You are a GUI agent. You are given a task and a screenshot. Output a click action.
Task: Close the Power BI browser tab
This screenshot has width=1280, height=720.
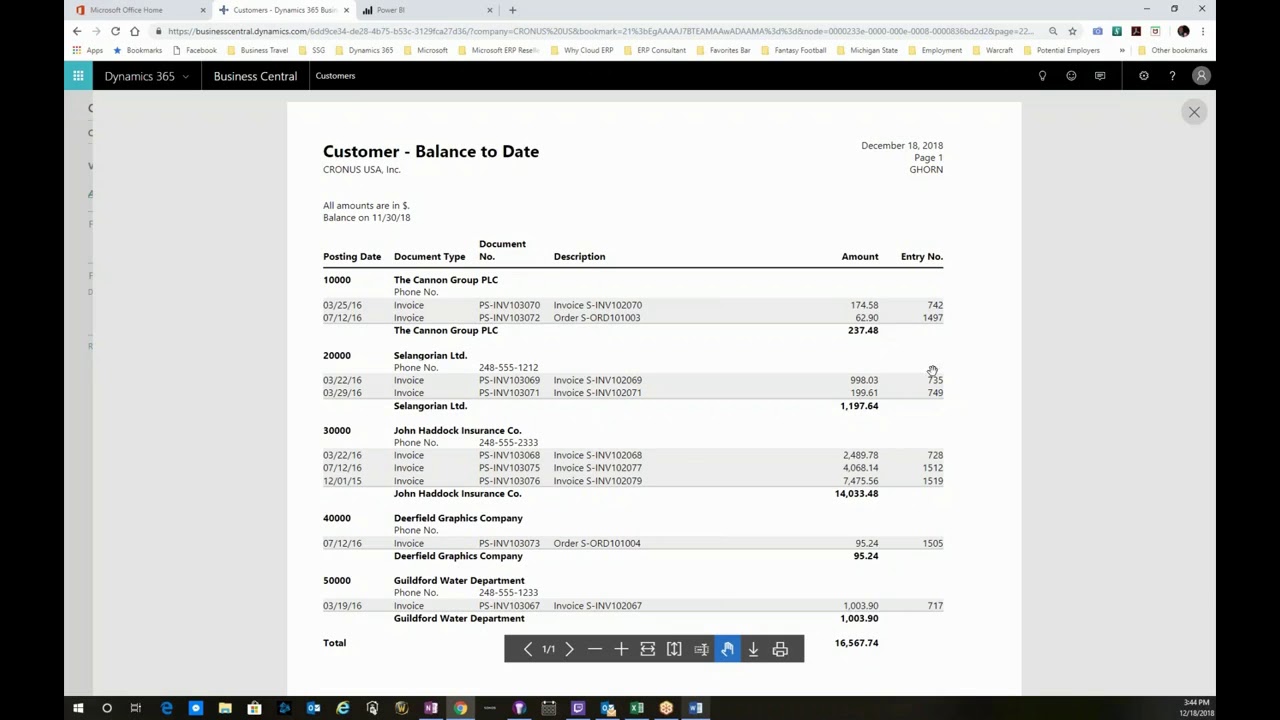tap(490, 10)
